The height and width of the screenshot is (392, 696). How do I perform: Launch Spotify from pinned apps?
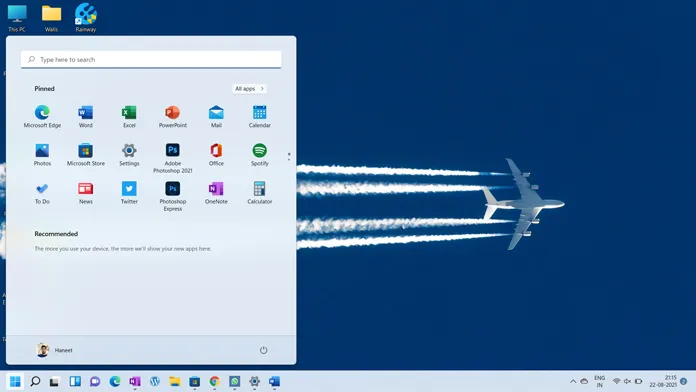pos(260,154)
